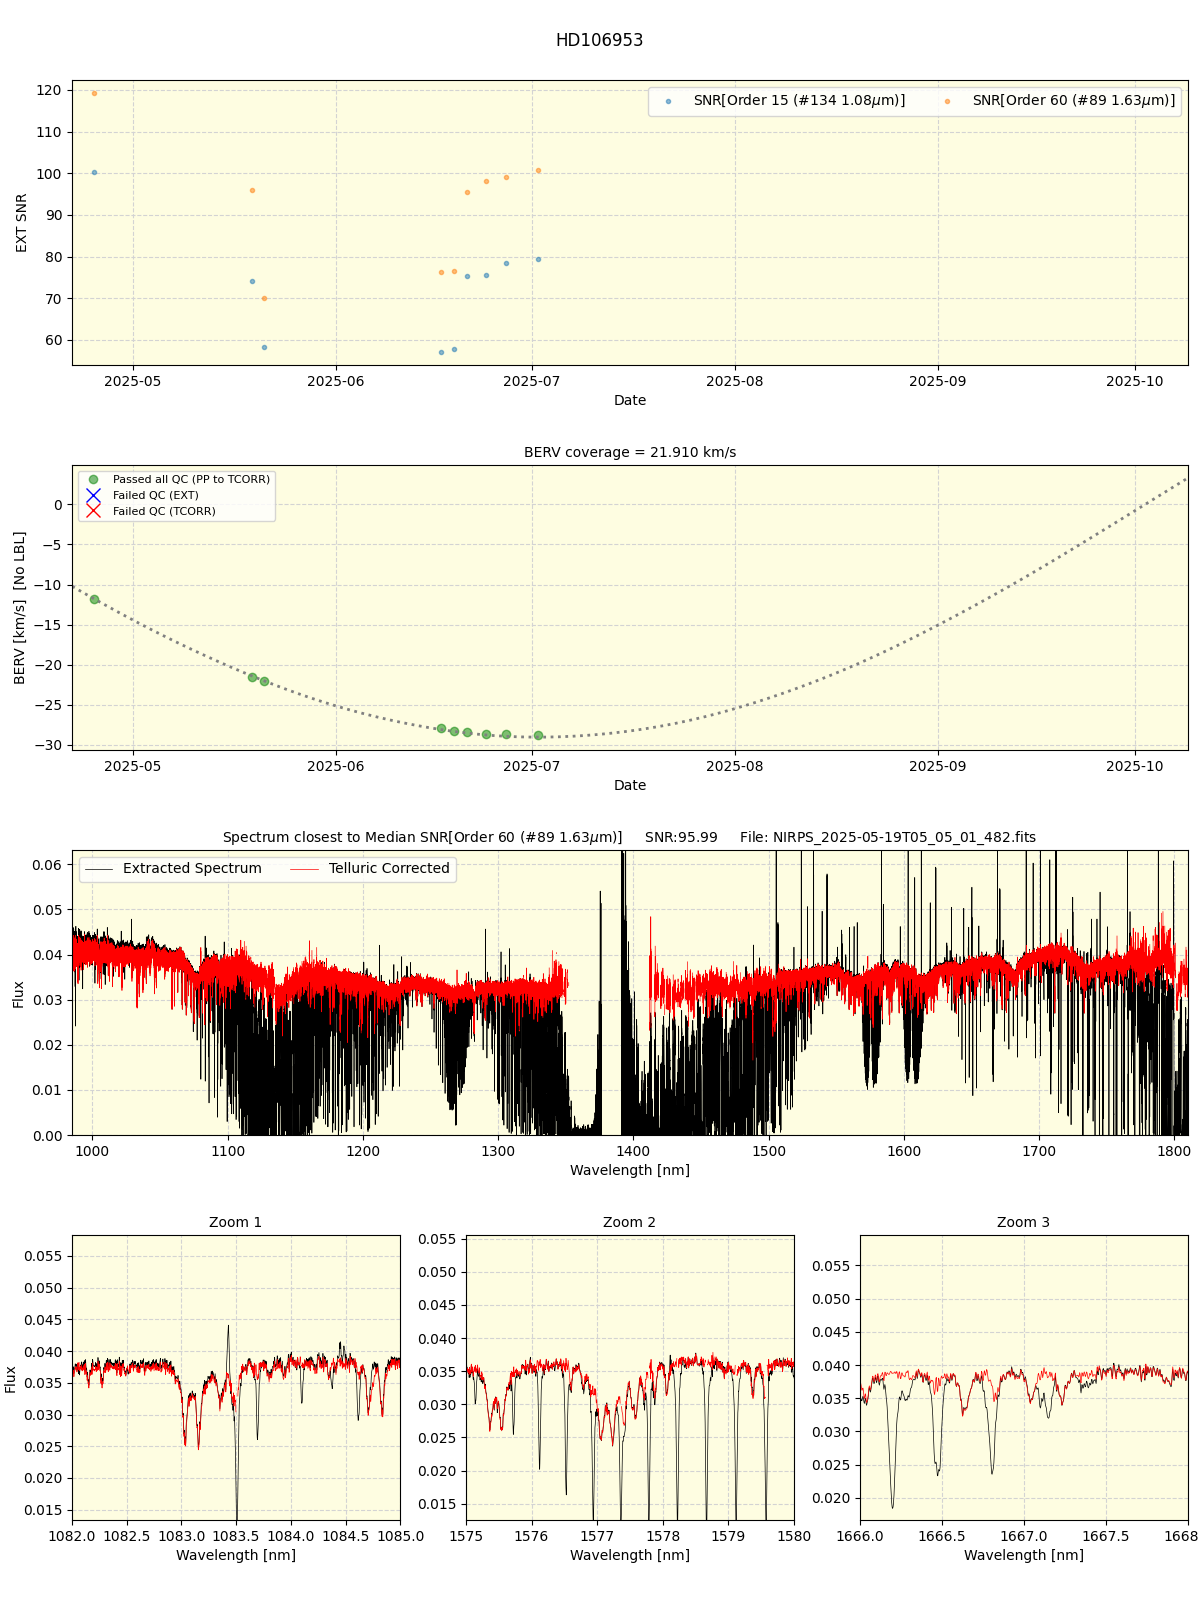Click the 1667.0 tick label in Zoom 3
The image size is (1200, 1600).
click(1024, 1536)
